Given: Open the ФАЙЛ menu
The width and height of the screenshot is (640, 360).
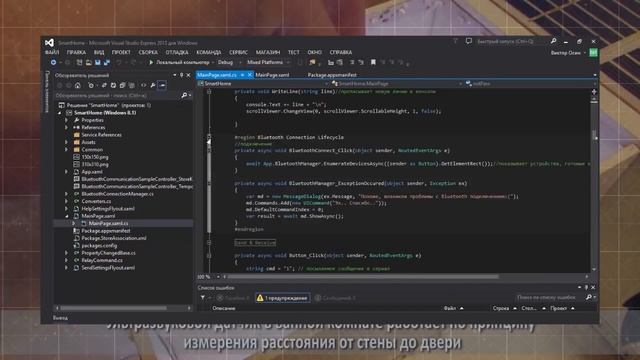Looking at the screenshot, I should [52, 52].
